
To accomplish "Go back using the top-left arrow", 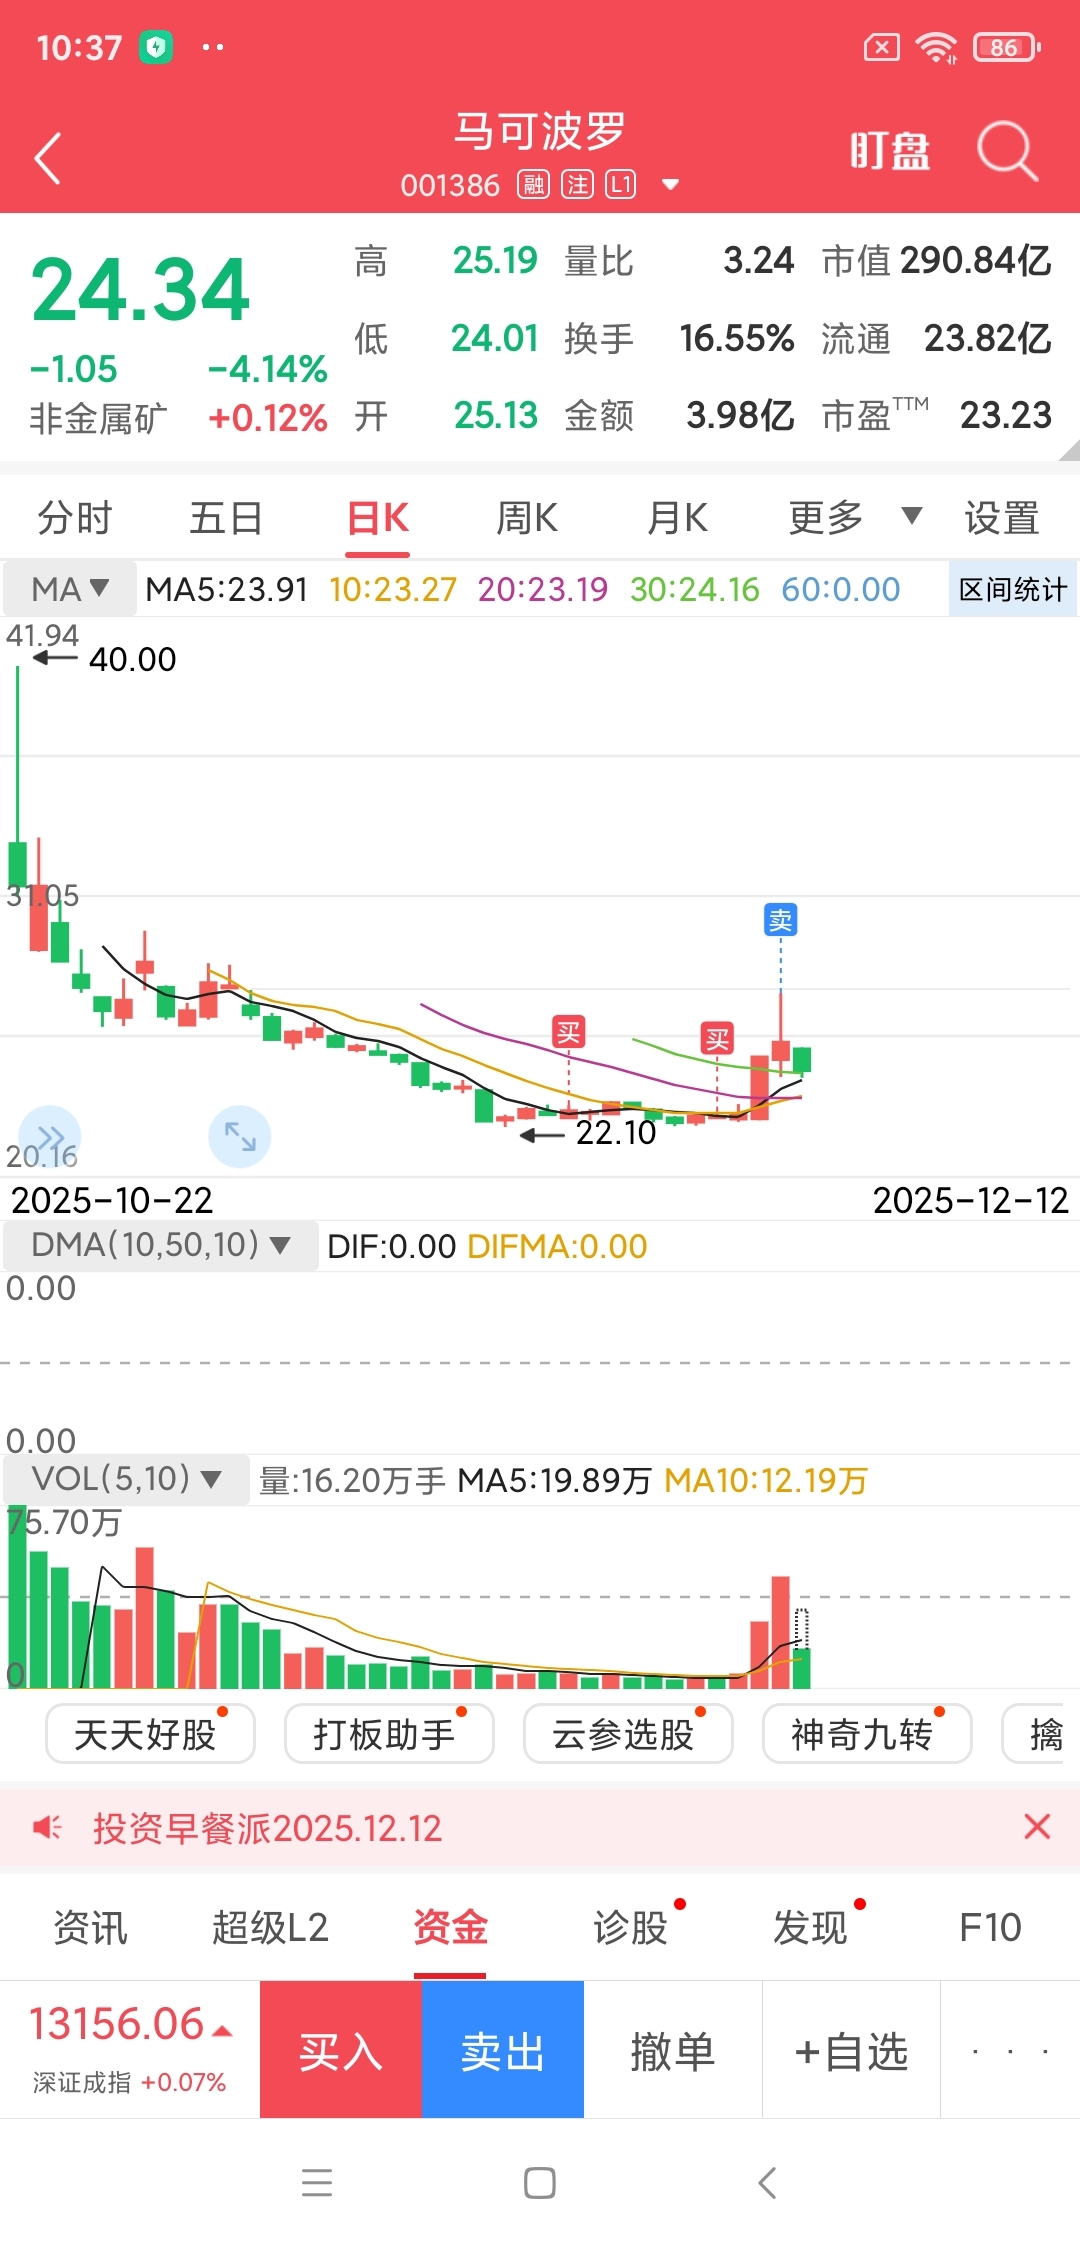I will point(48,158).
